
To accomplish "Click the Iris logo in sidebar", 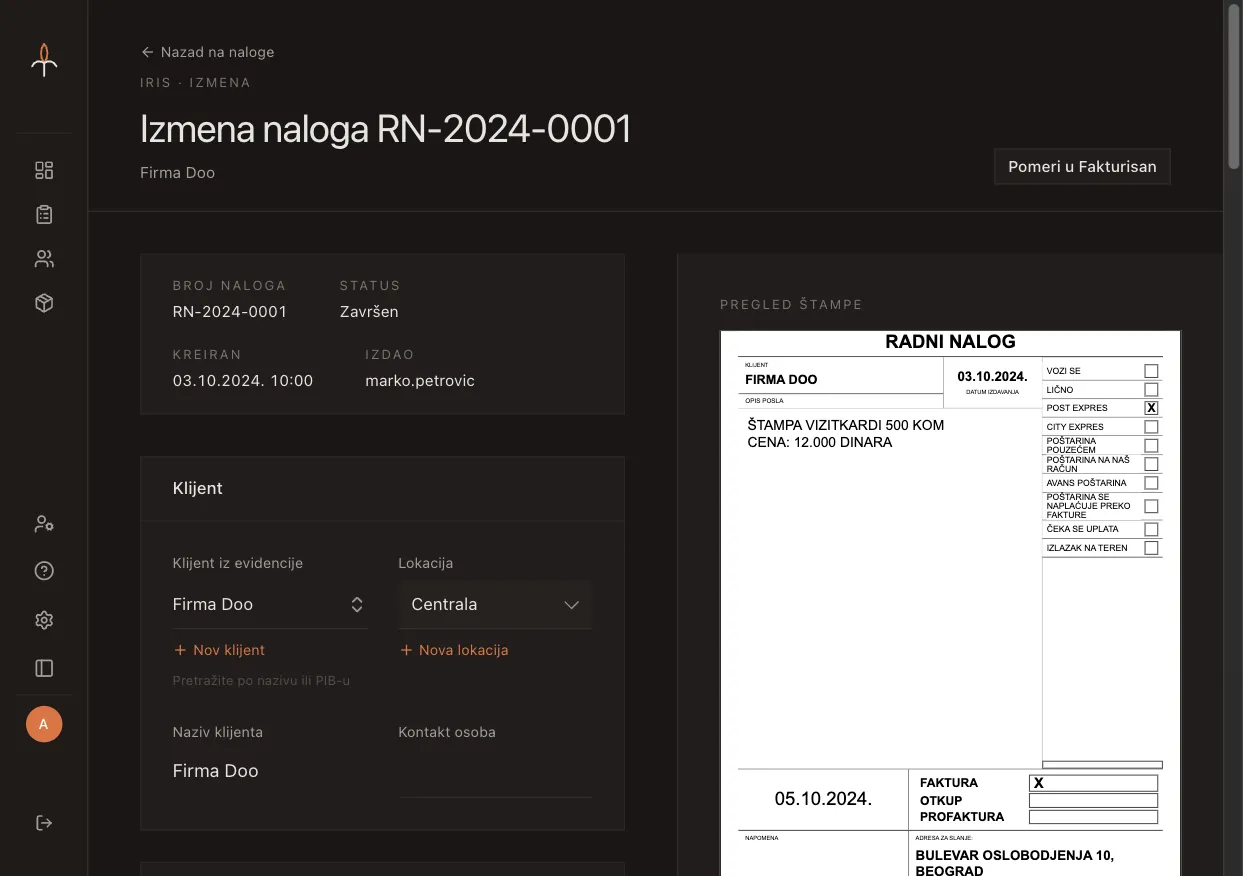I will click(44, 60).
